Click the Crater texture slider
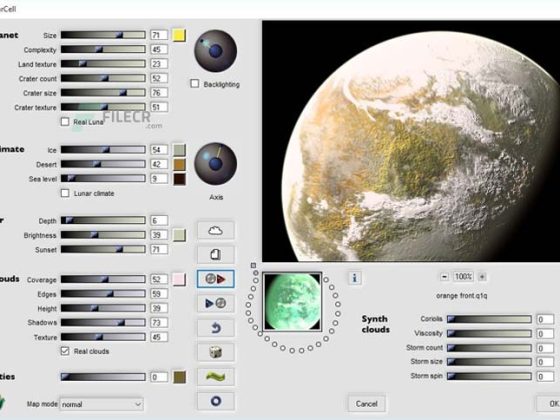This screenshot has width=560, height=420. click(103, 107)
